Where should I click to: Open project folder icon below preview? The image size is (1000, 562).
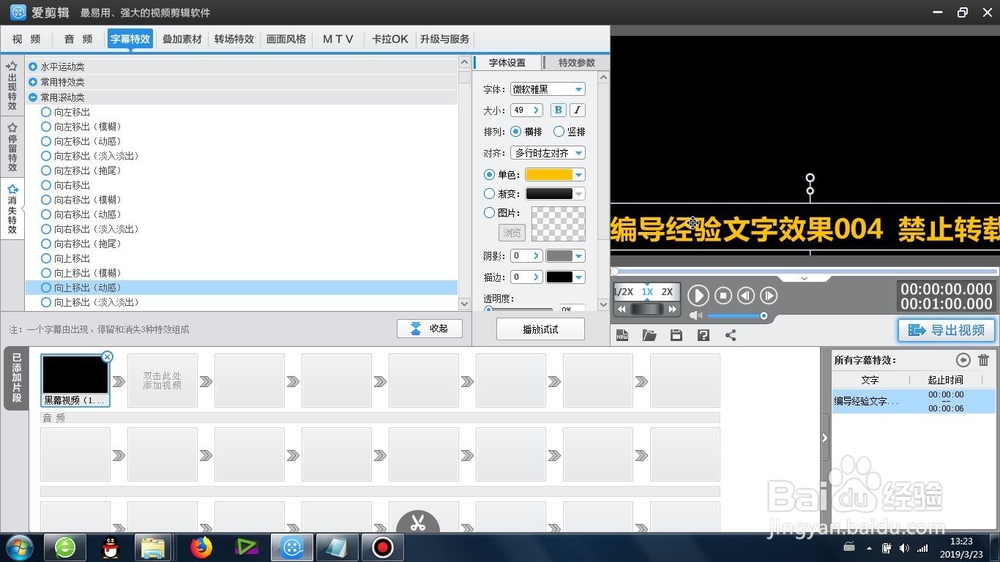coord(649,335)
